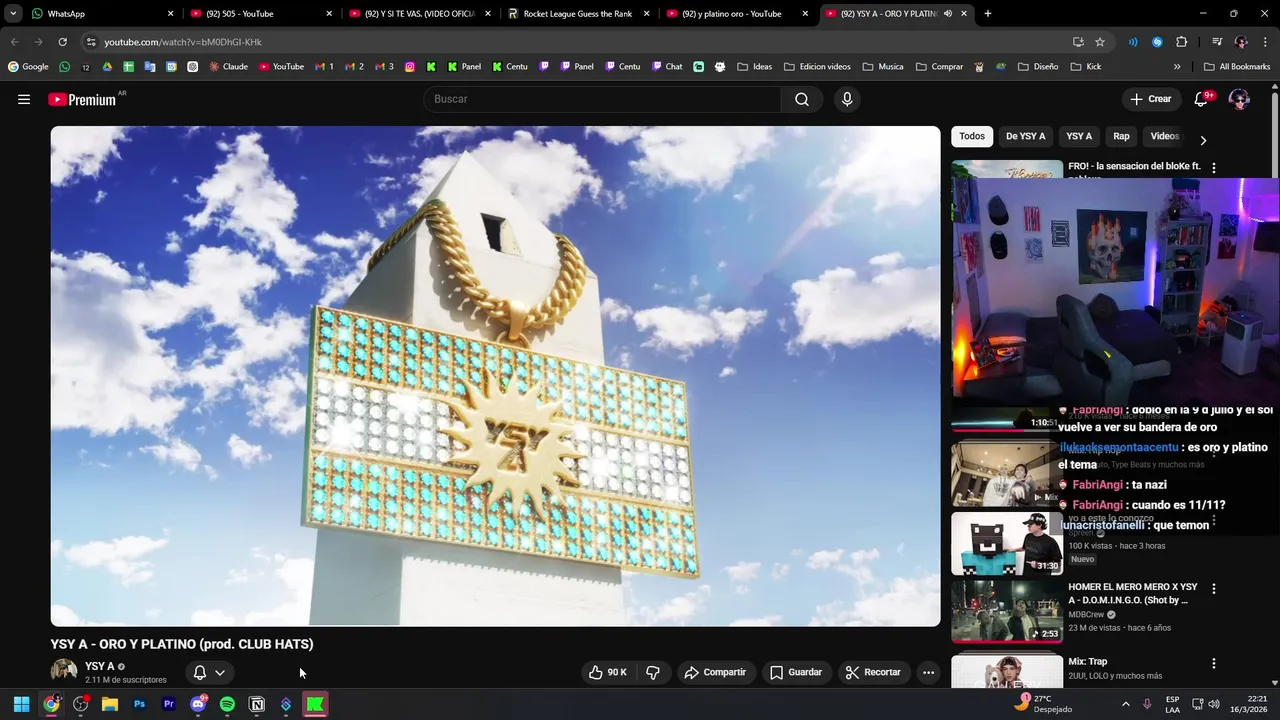Switch to the WhatsApp tab

tap(100, 13)
